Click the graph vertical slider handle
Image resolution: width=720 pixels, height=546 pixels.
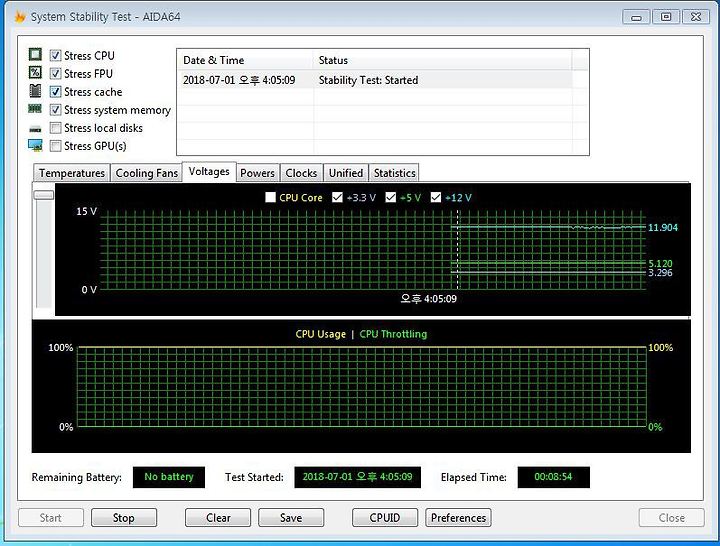[x=44, y=195]
